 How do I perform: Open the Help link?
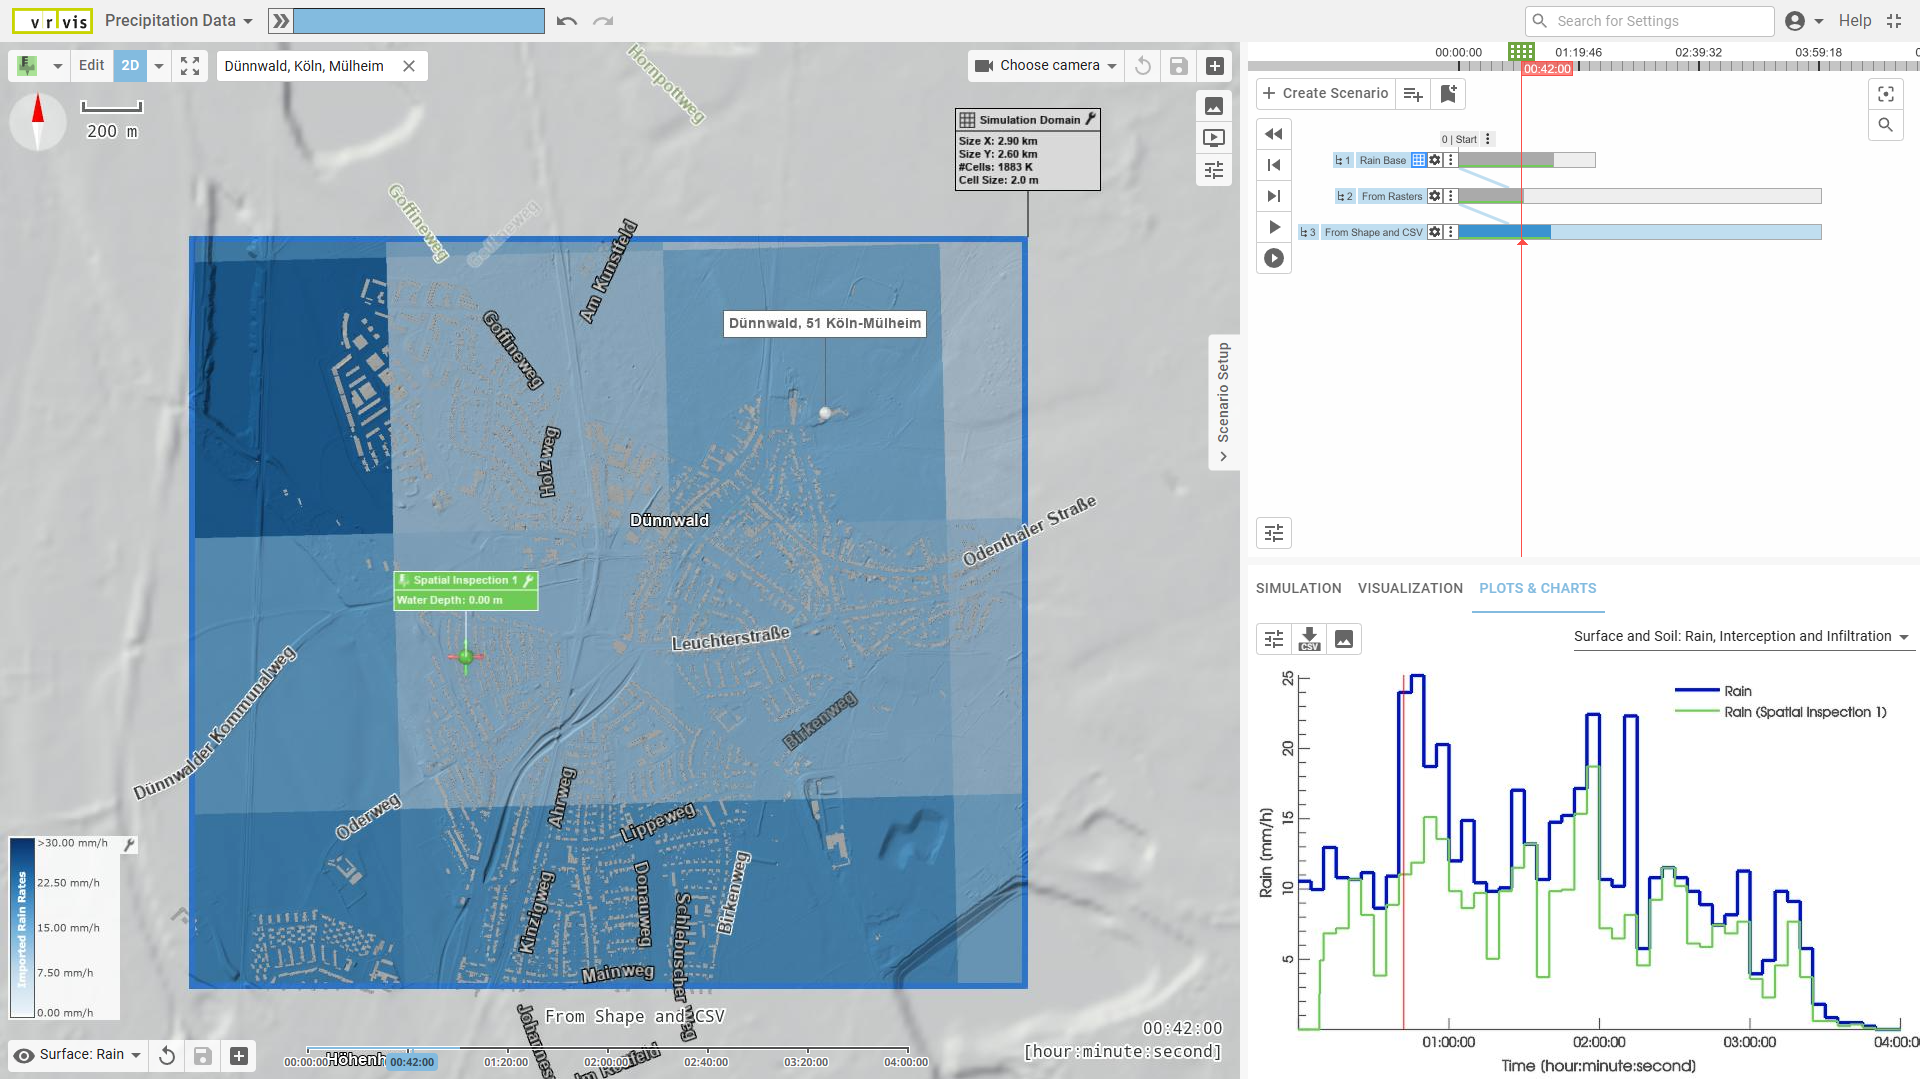(1854, 21)
